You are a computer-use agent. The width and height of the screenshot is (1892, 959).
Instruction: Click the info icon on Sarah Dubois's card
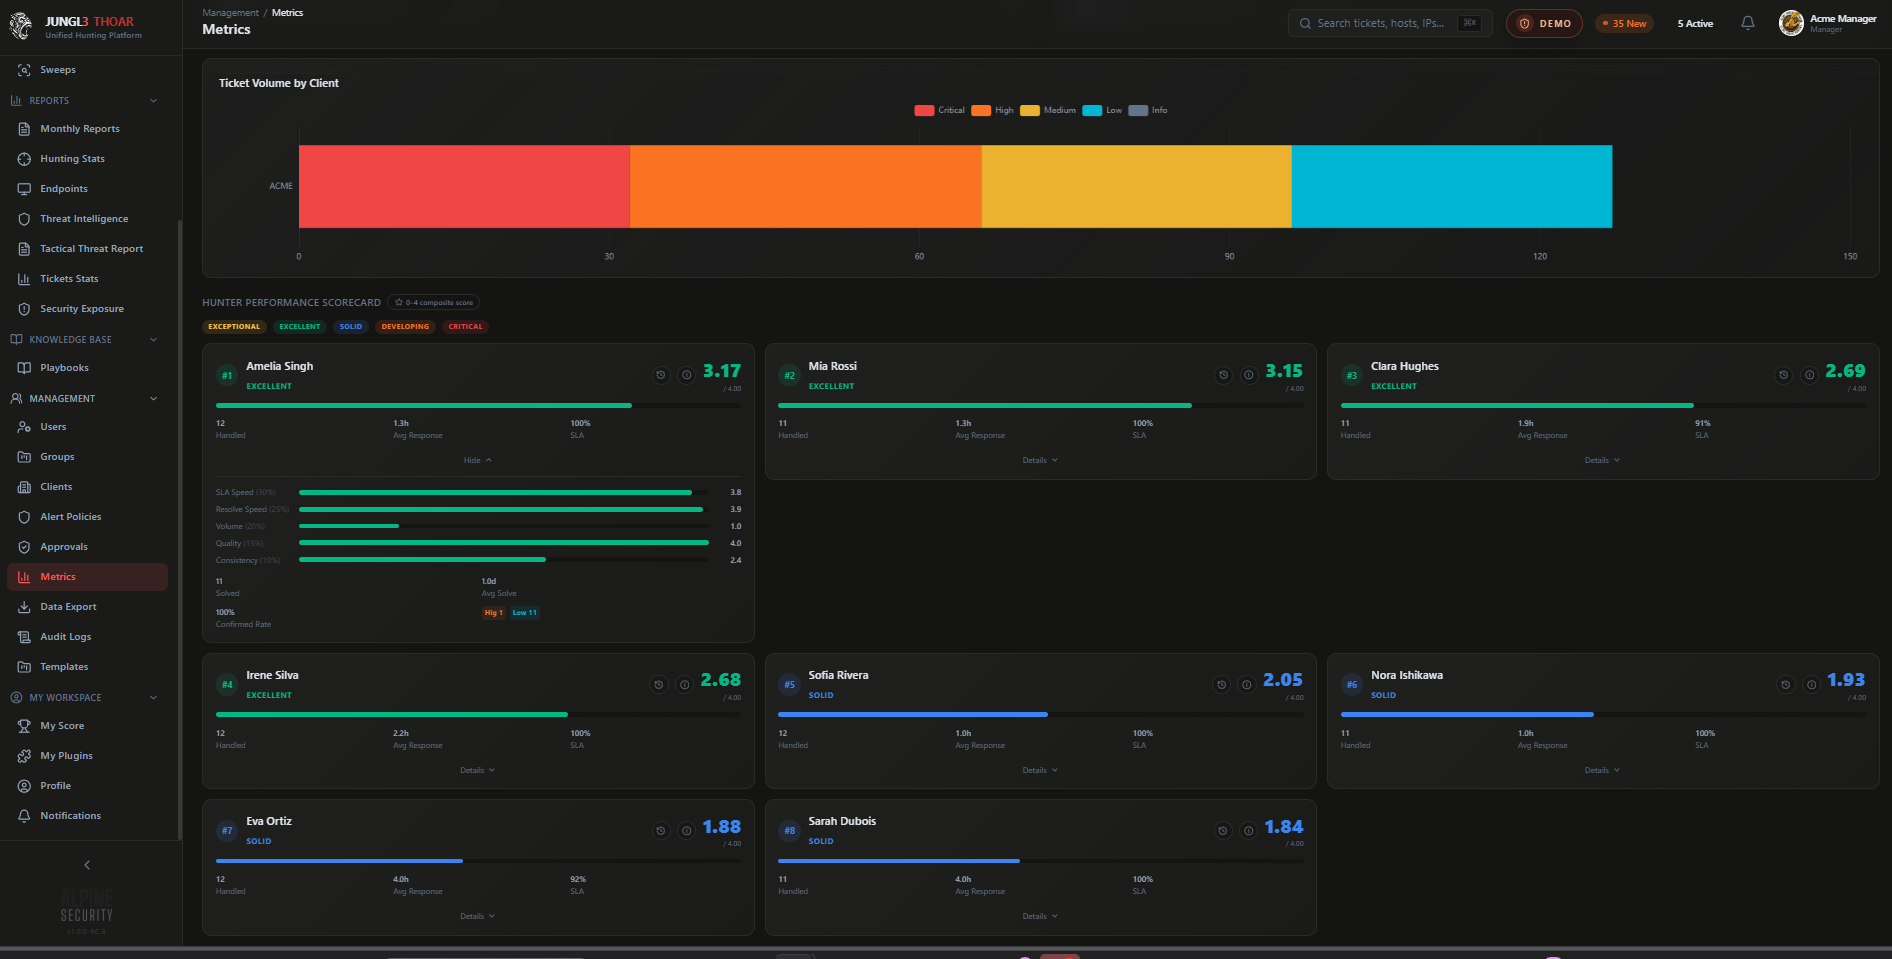pyautogui.click(x=1249, y=831)
